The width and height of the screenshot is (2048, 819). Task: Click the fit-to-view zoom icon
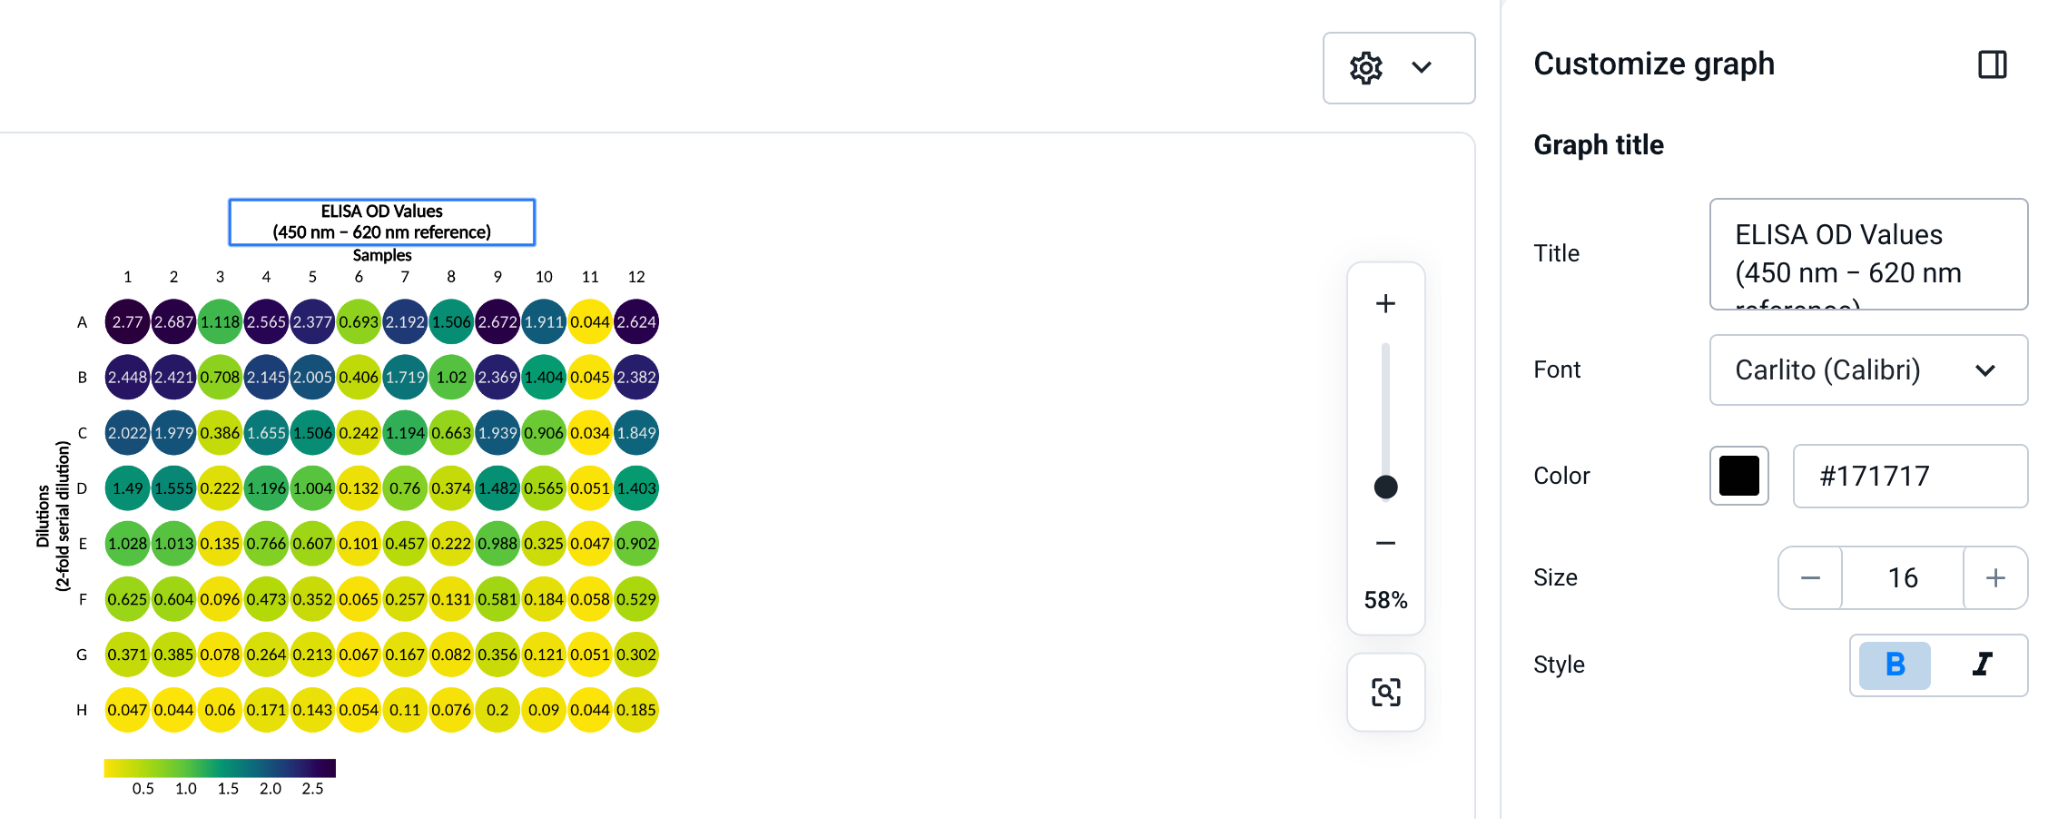1385,692
